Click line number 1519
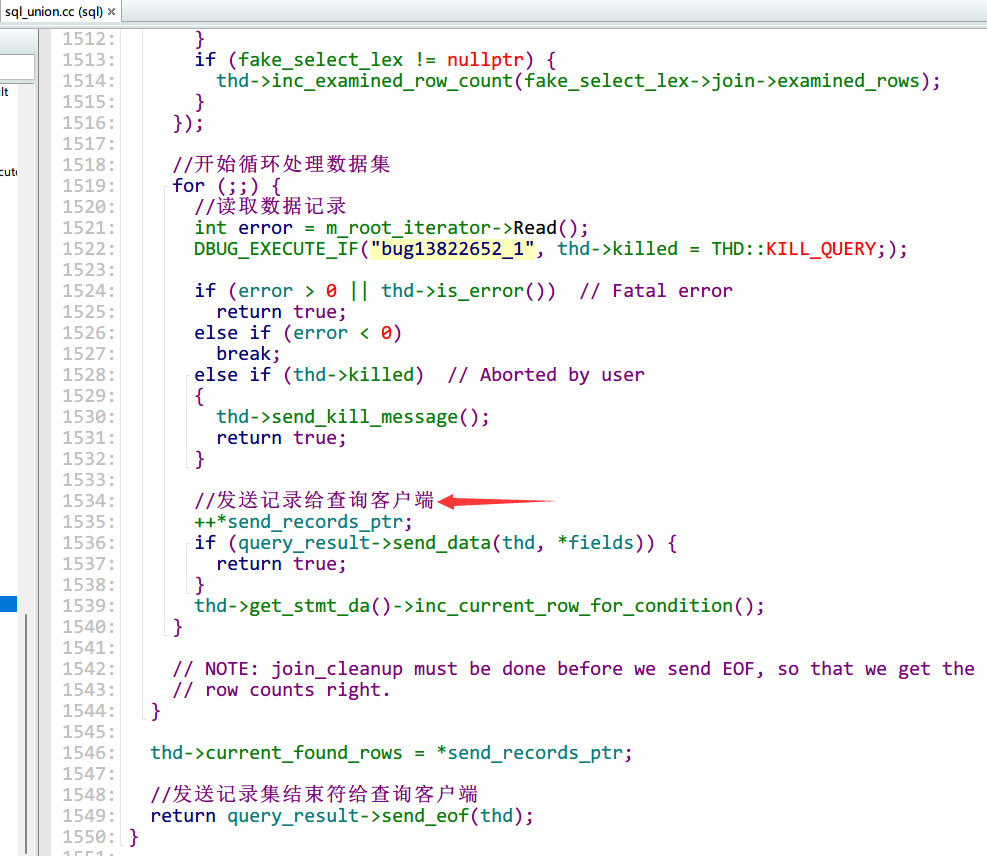The image size is (987, 856). point(89,186)
